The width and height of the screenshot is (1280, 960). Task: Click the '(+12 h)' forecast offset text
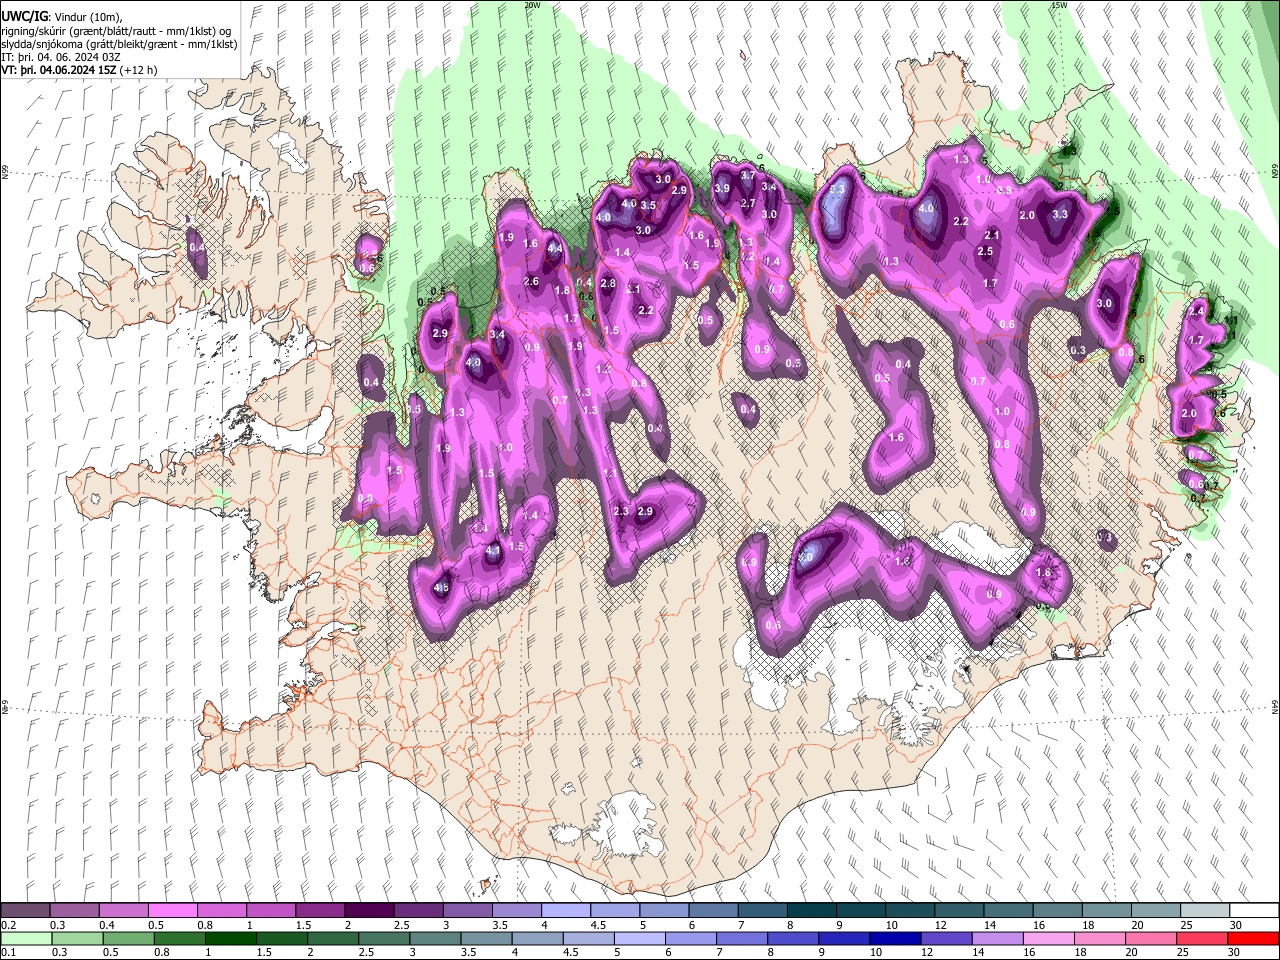(x=140, y=72)
